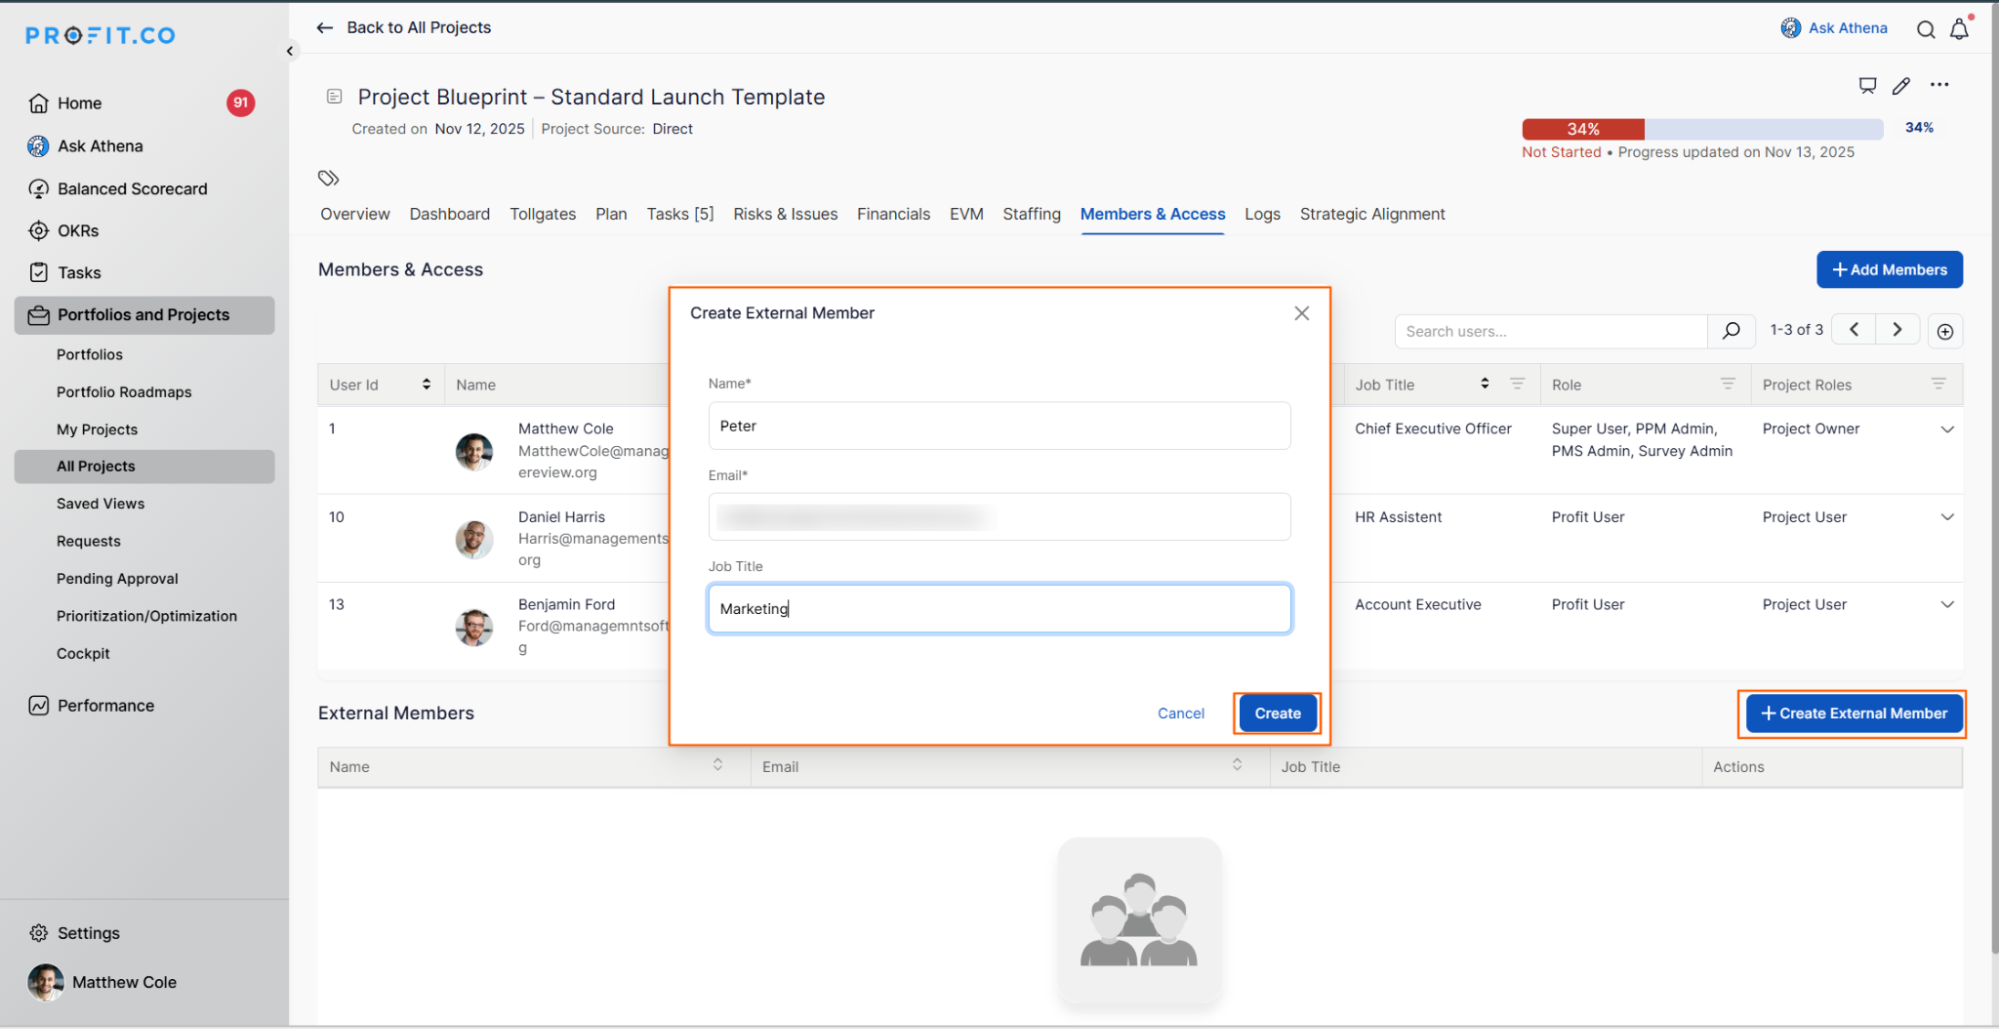1999x1029 pixels.
Task: Switch to the Staffing tab
Action: (x=1031, y=214)
